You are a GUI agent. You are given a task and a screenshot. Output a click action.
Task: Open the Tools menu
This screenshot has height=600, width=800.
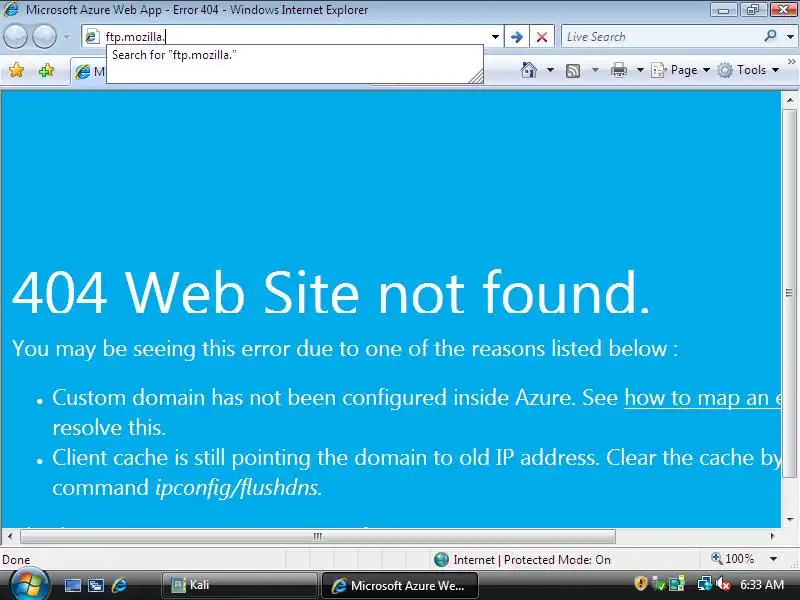748,70
